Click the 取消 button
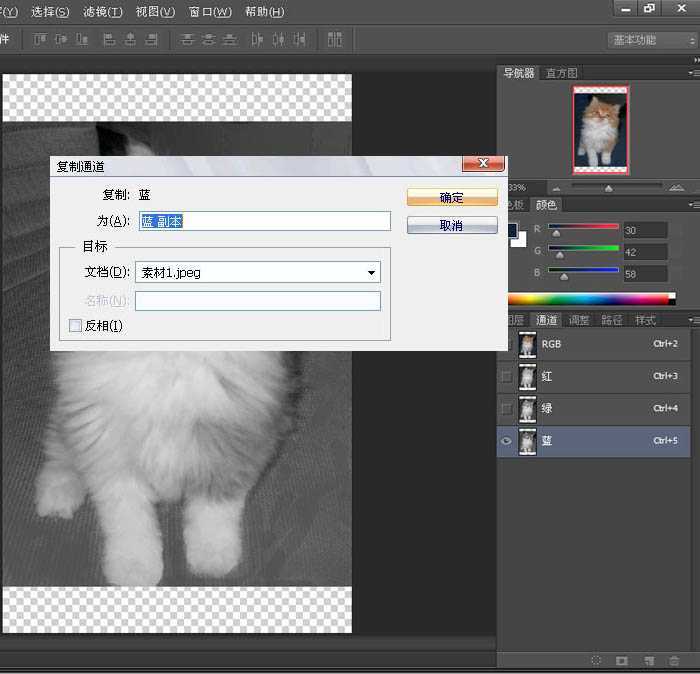The image size is (700, 674). point(452,226)
